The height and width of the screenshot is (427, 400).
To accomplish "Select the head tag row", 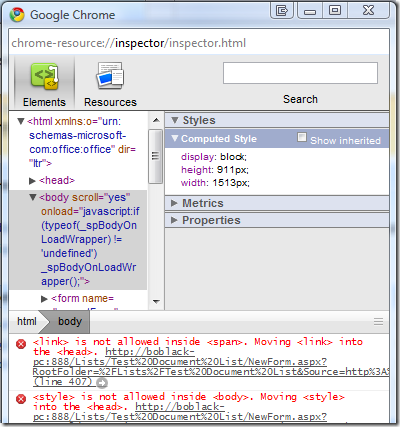I will pyautogui.click(x=57, y=181).
